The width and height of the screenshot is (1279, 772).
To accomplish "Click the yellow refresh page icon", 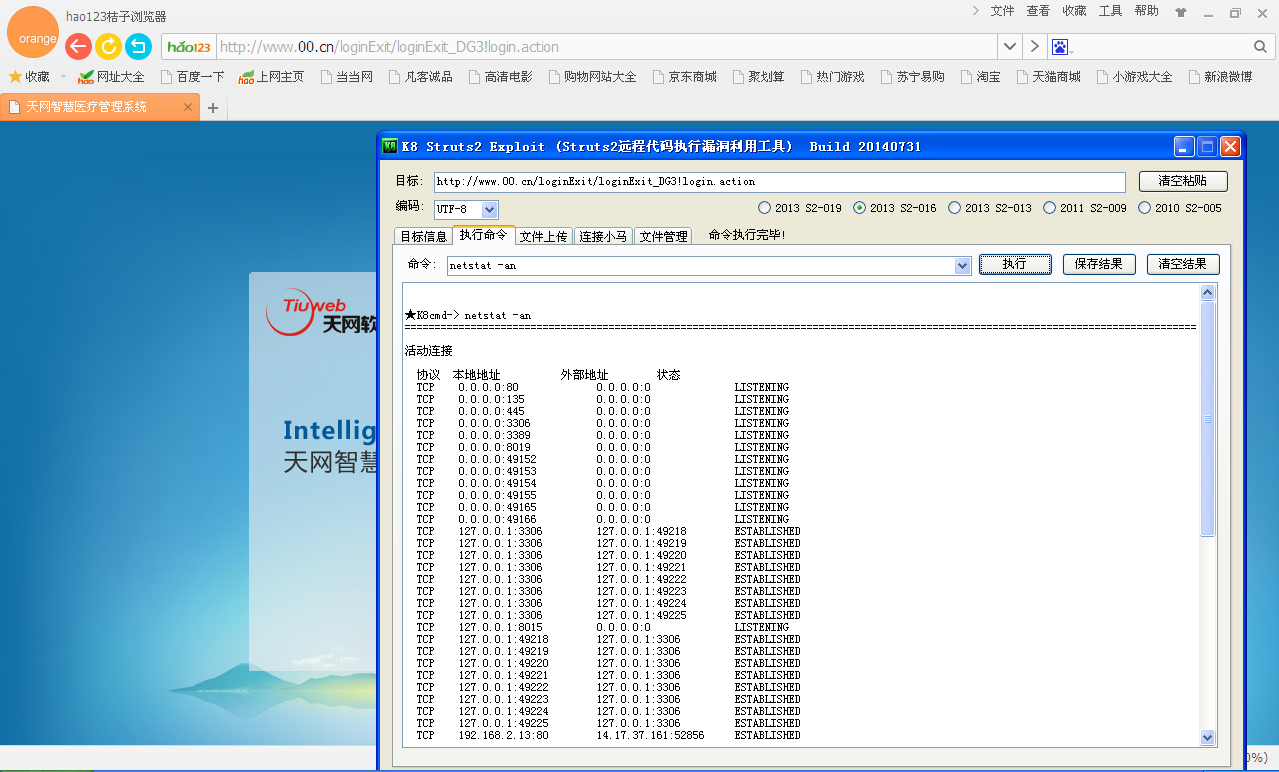I will 108,46.
